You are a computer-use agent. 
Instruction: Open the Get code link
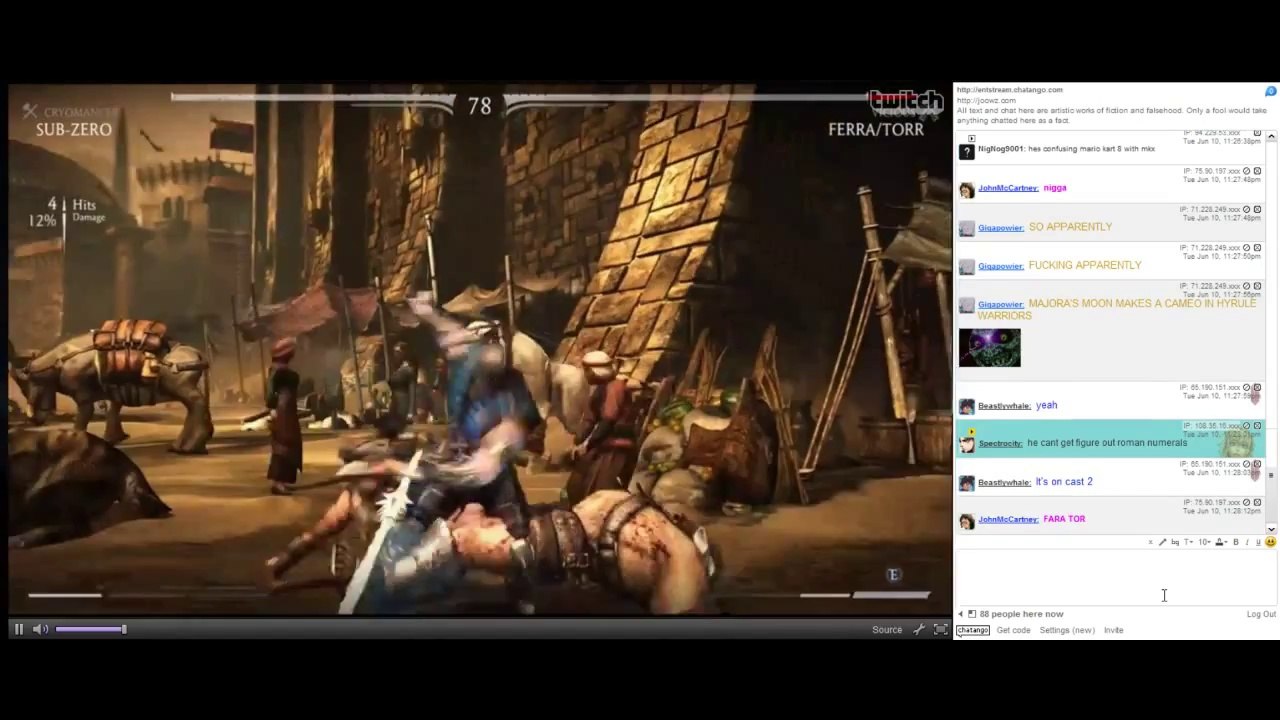coord(1013,630)
